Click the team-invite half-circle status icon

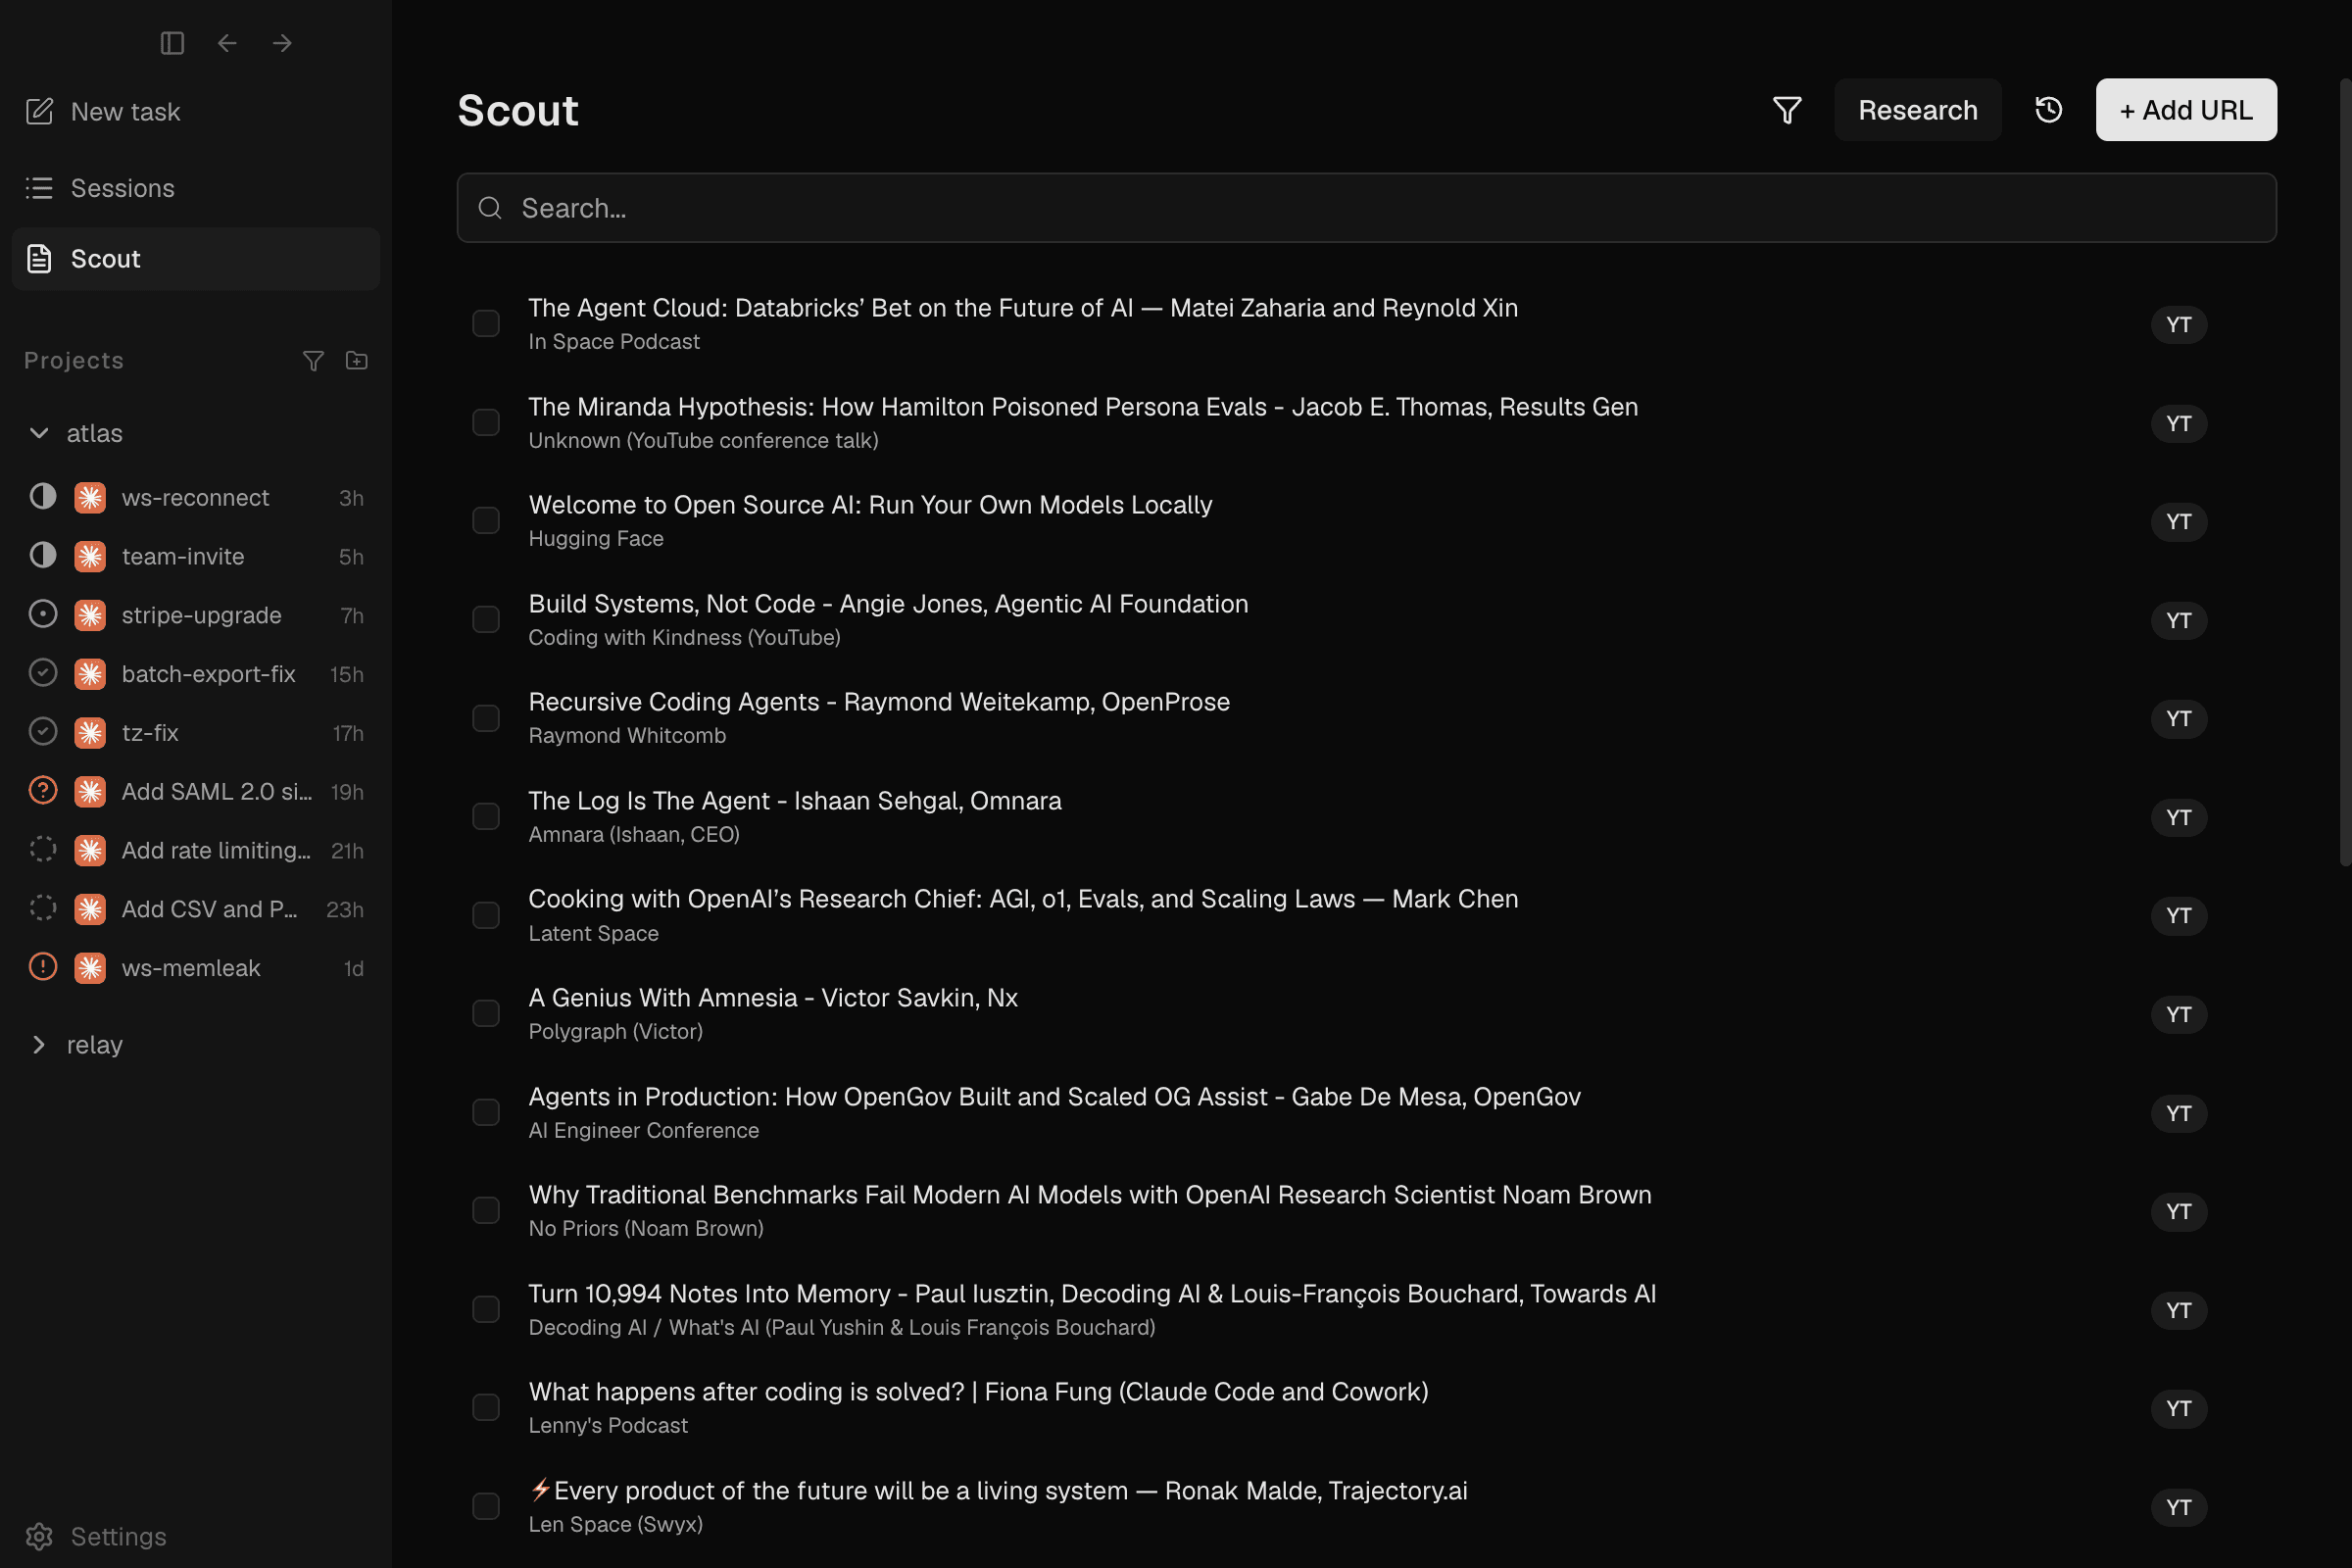pyautogui.click(x=43, y=556)
